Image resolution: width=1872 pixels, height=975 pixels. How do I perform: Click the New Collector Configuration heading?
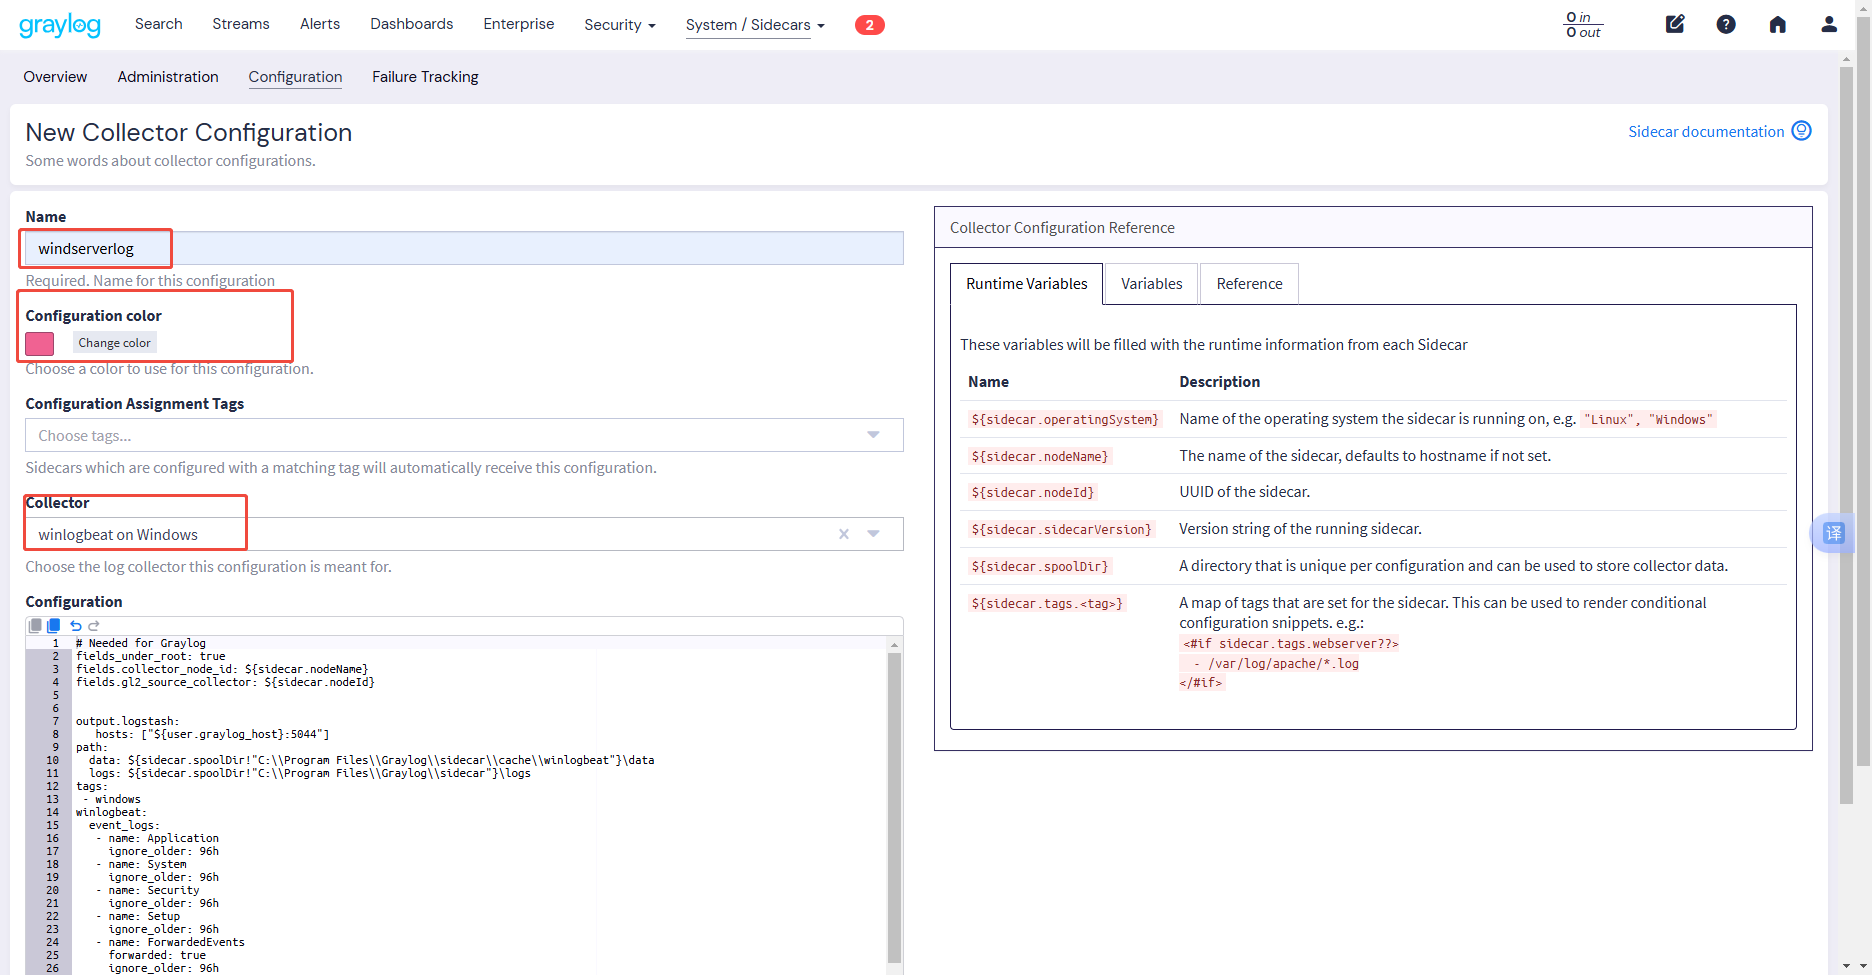[189, 133]
